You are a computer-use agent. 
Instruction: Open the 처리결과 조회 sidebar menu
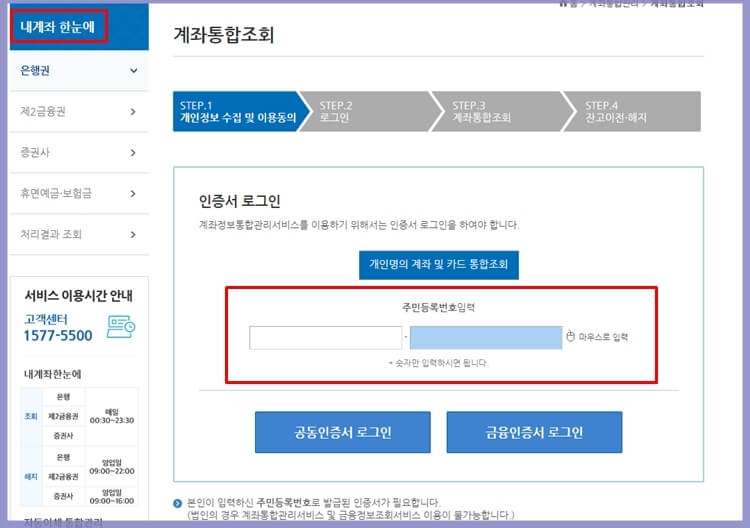pyautogui.click(x=79, y=234)
